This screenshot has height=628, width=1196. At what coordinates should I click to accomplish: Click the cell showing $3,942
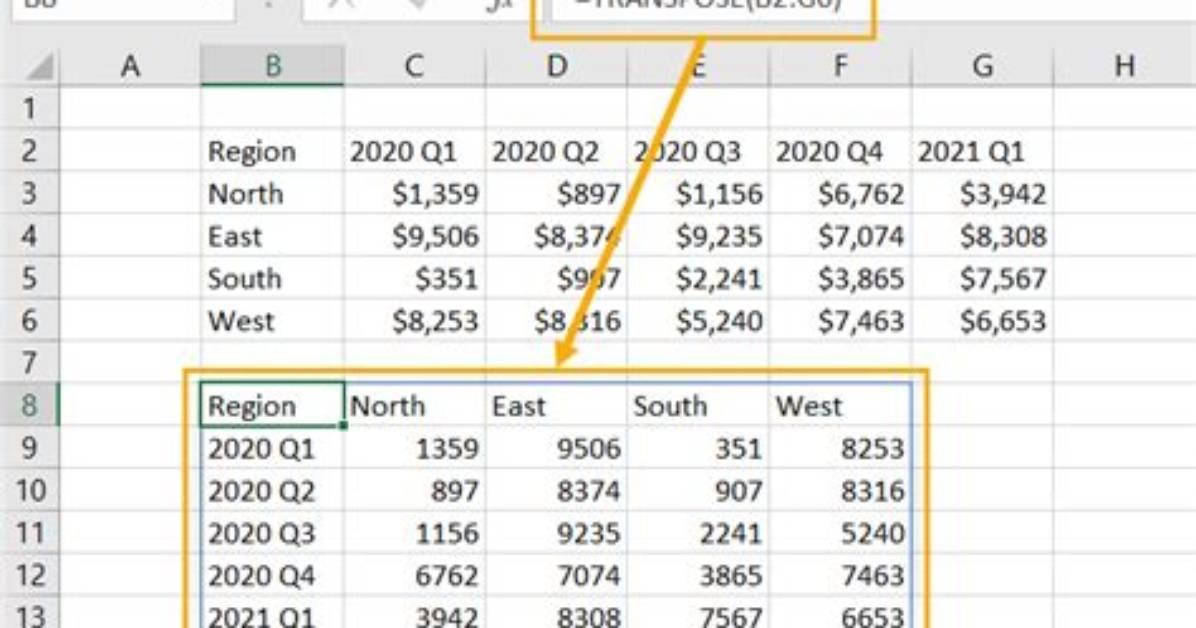tap(982, 194)
